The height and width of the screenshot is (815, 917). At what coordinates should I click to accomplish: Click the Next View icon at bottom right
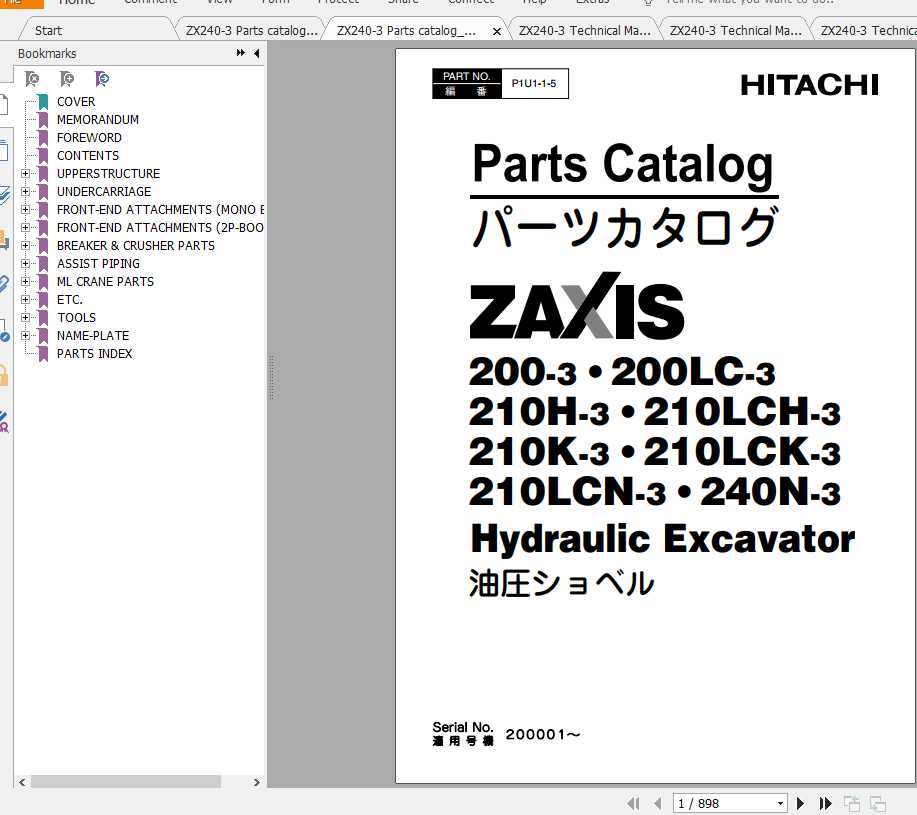tap(879, 803)
